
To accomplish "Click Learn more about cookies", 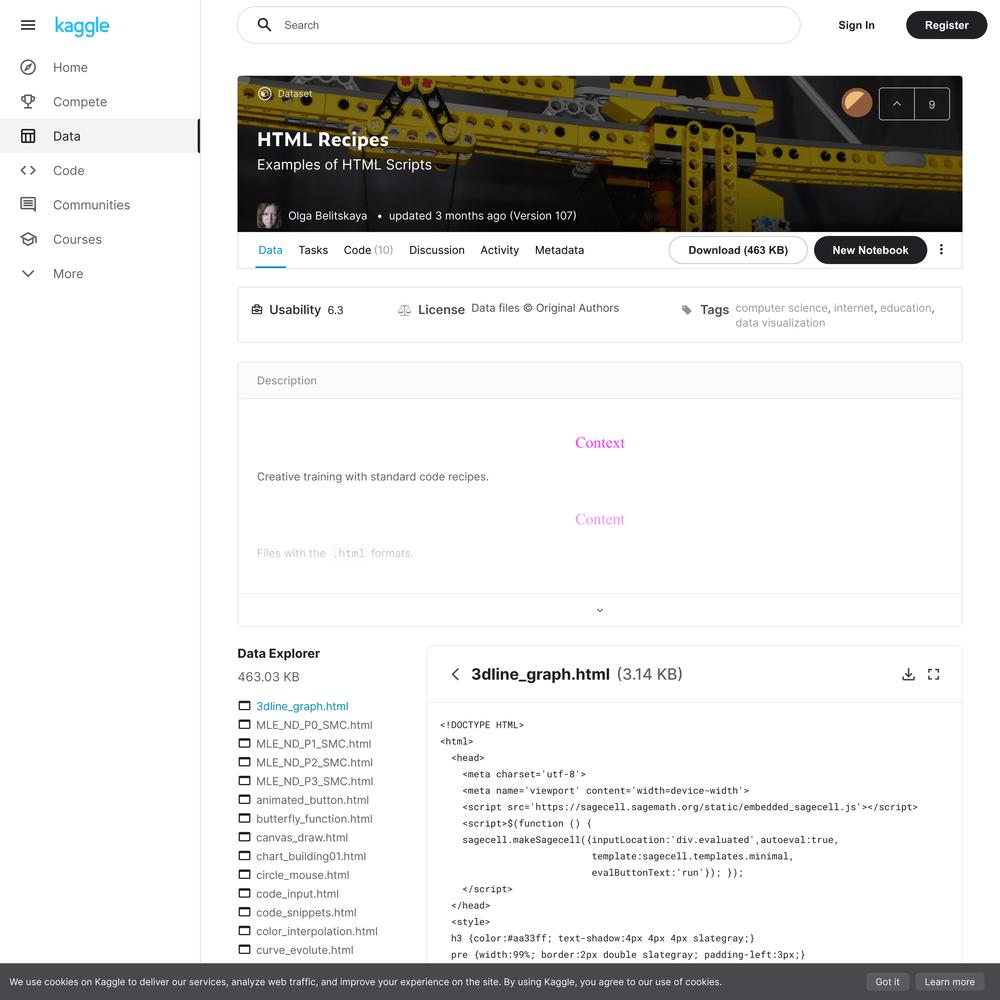I will [x=950, y=982].
